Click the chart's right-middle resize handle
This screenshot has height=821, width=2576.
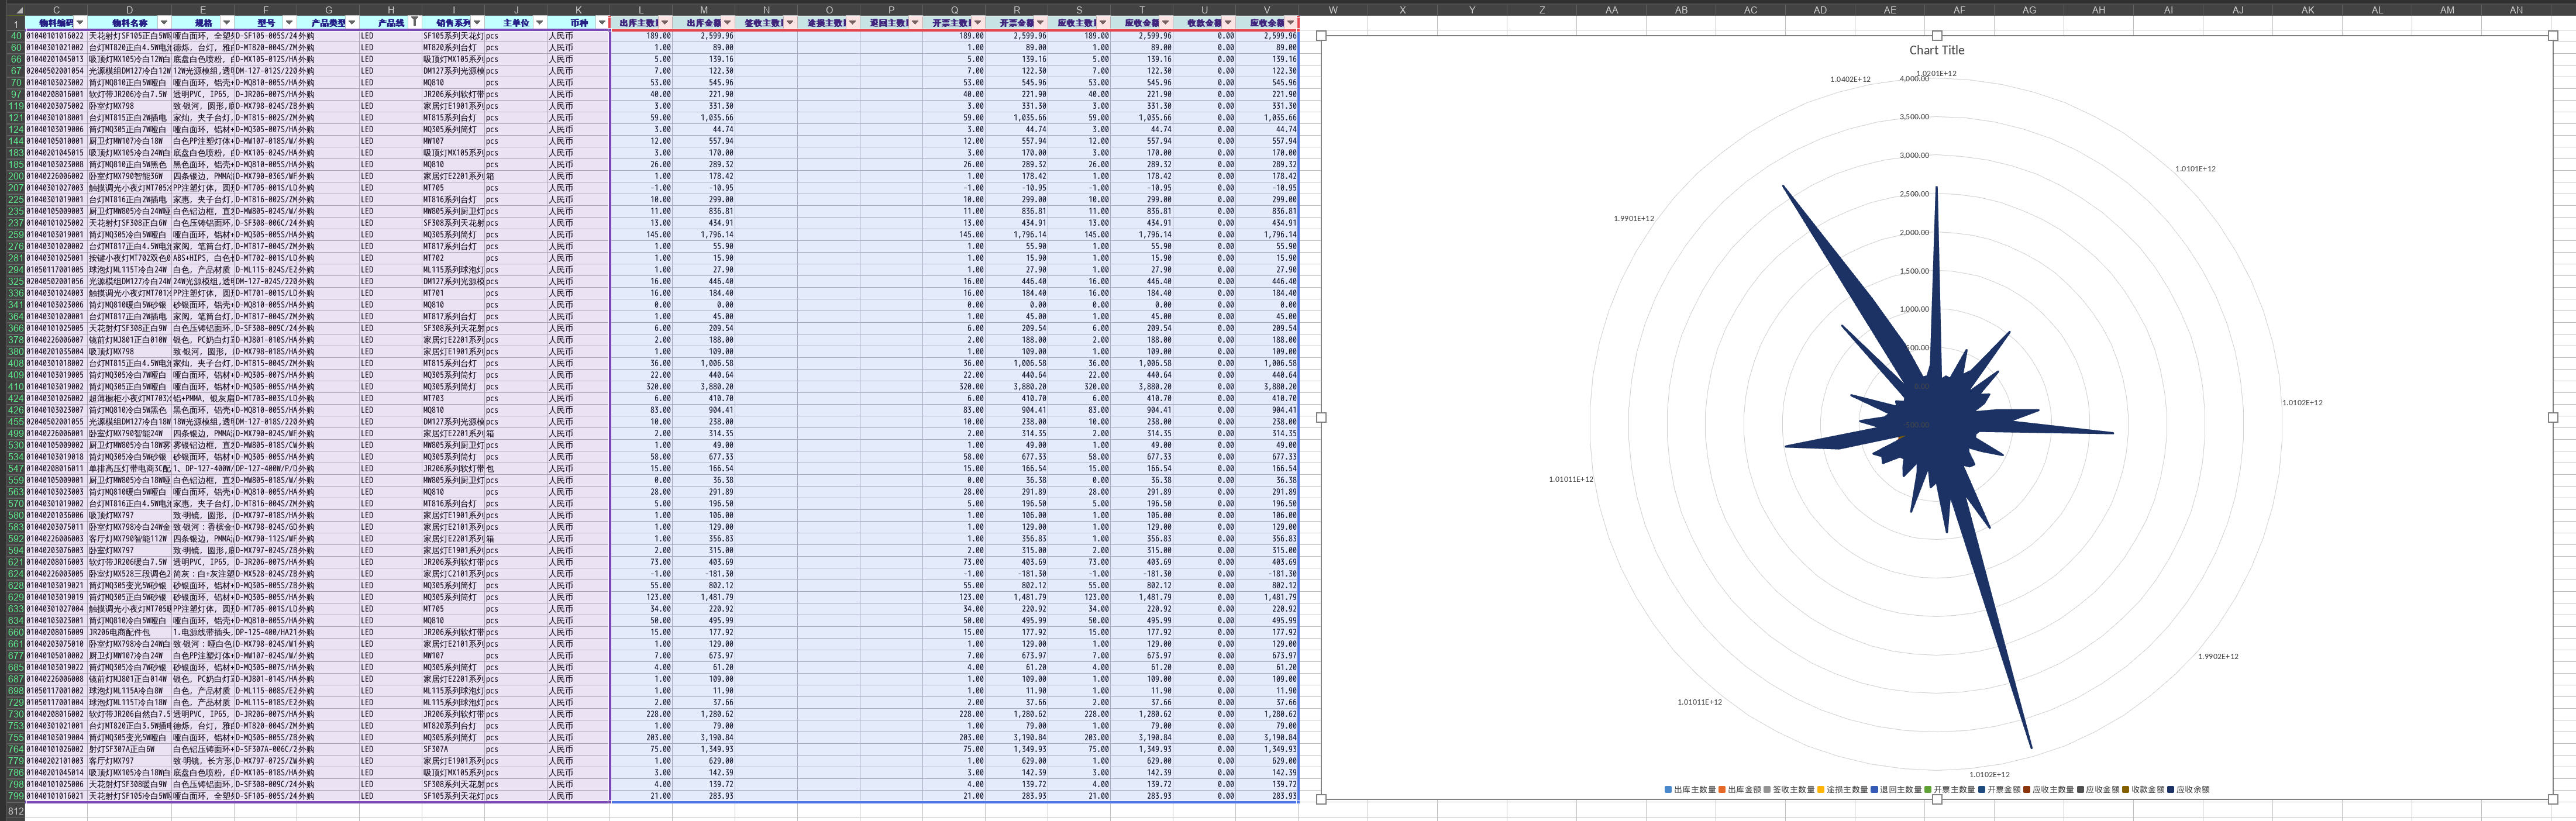click(2553, 417)
